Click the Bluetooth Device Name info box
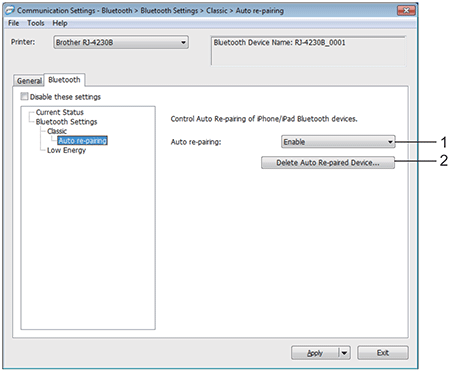450x371 pixels. click(308, 51)
